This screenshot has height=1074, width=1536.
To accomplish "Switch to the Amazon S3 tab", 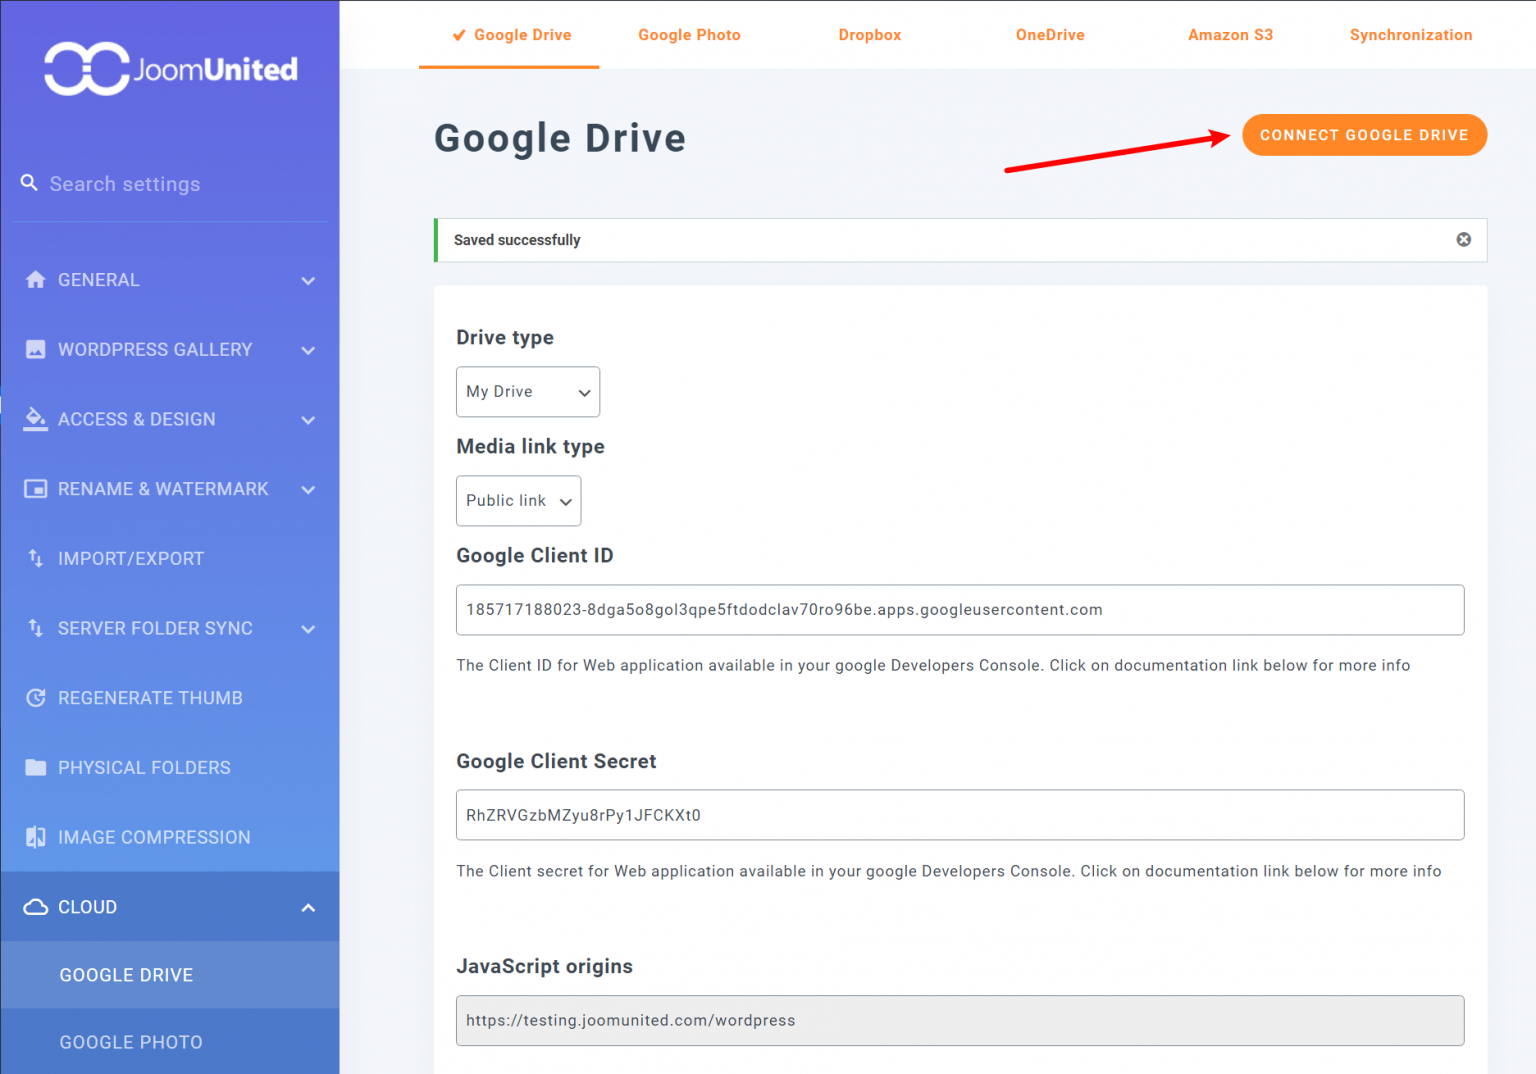I will click(x=1230, y=35).
